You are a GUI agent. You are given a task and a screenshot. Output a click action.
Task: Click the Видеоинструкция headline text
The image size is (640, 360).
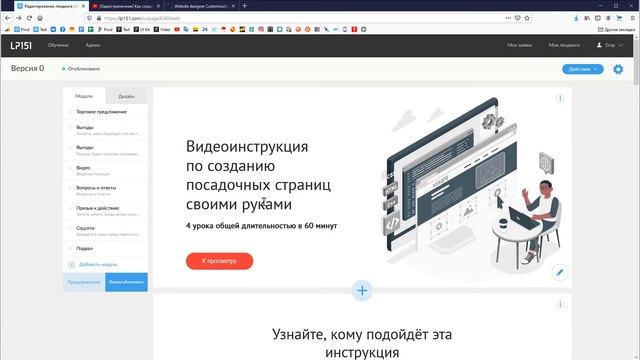click(258, 175)
